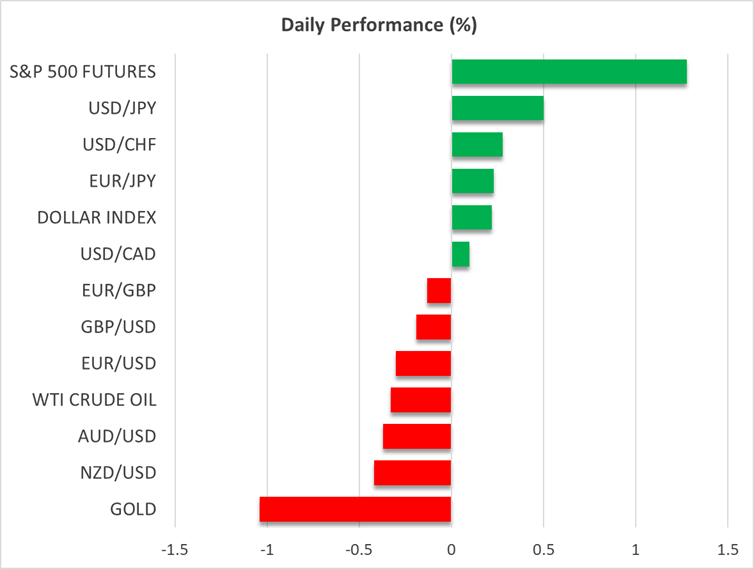754x569 pixels.
Task: Click the EUR/USD category label
Action: (118, 363)
